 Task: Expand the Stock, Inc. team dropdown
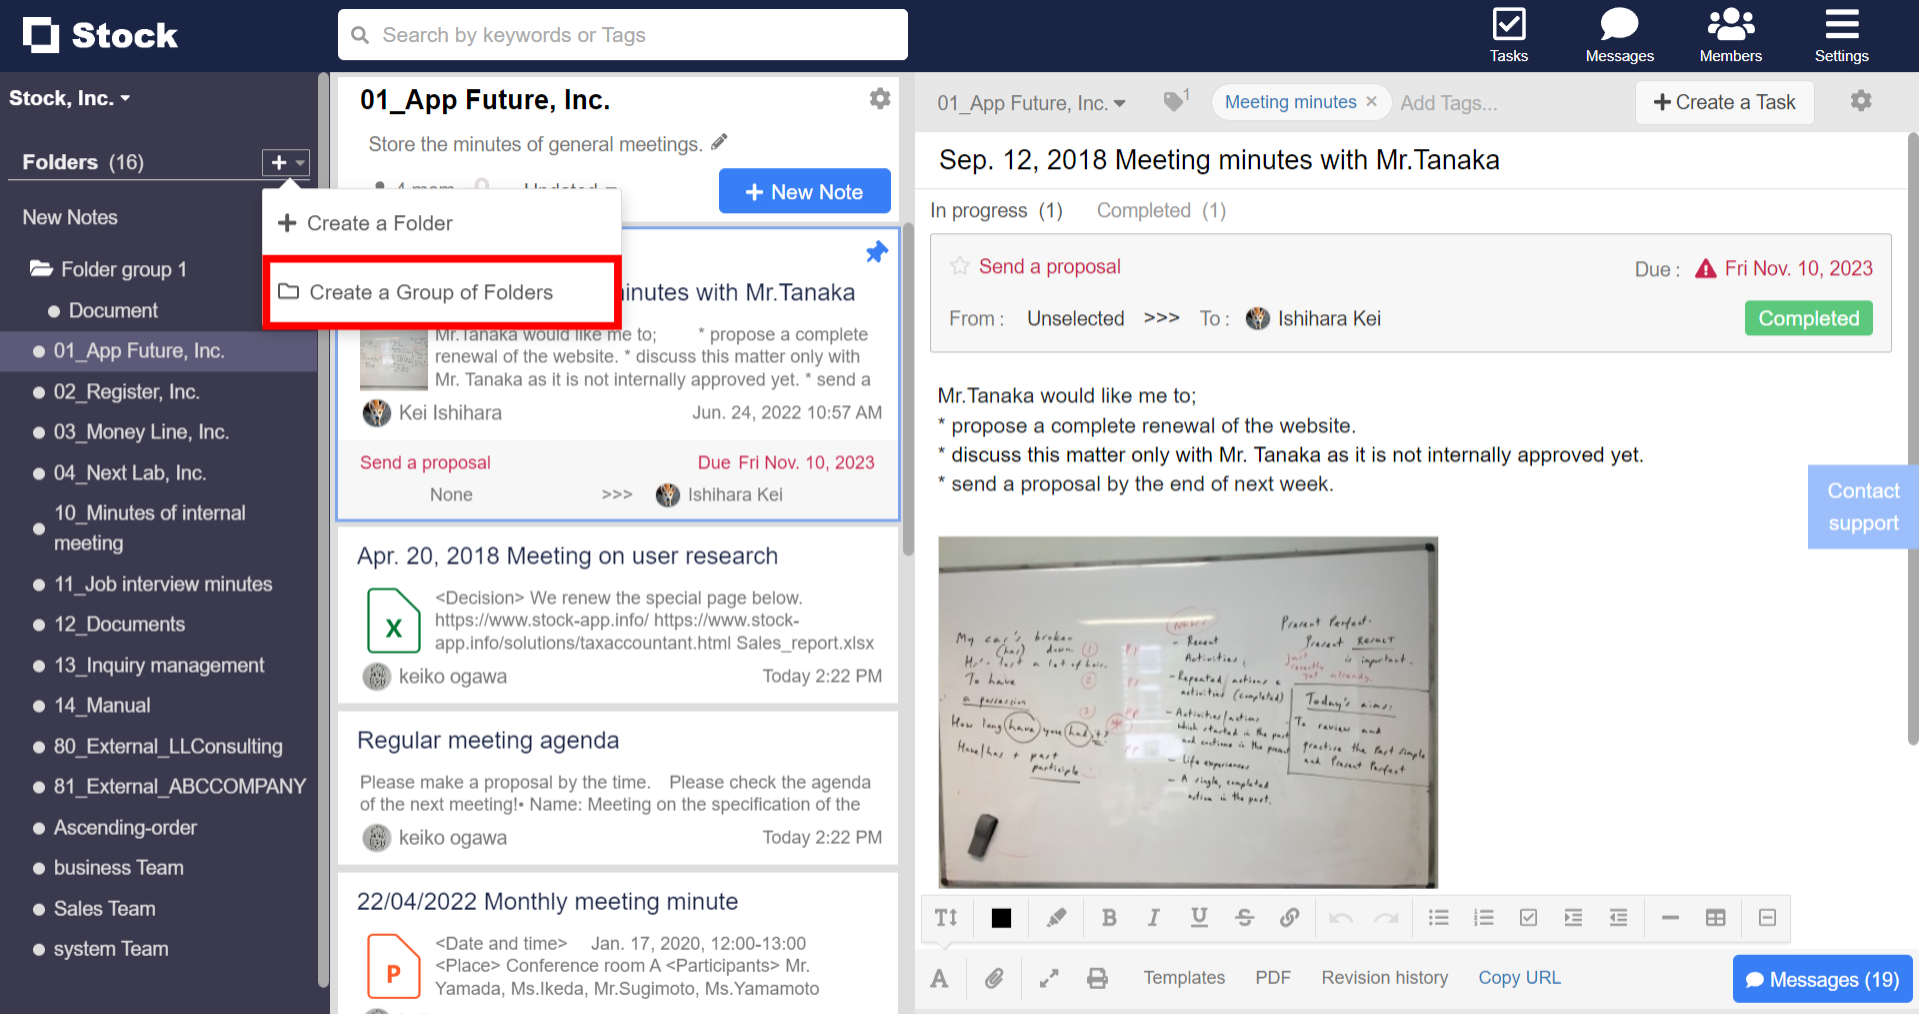(70, 98)
